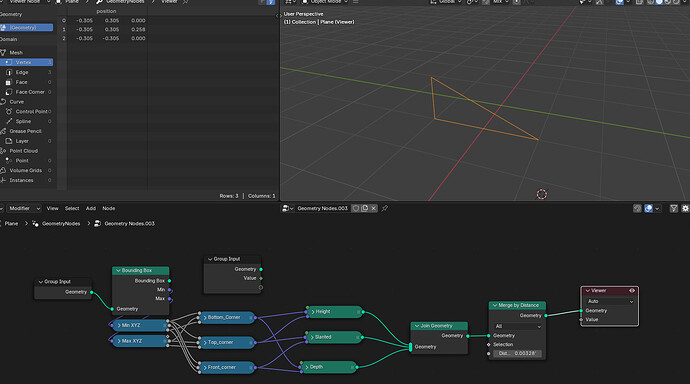
Task: Open the node editor View menu
Action: tap(52, 208)
